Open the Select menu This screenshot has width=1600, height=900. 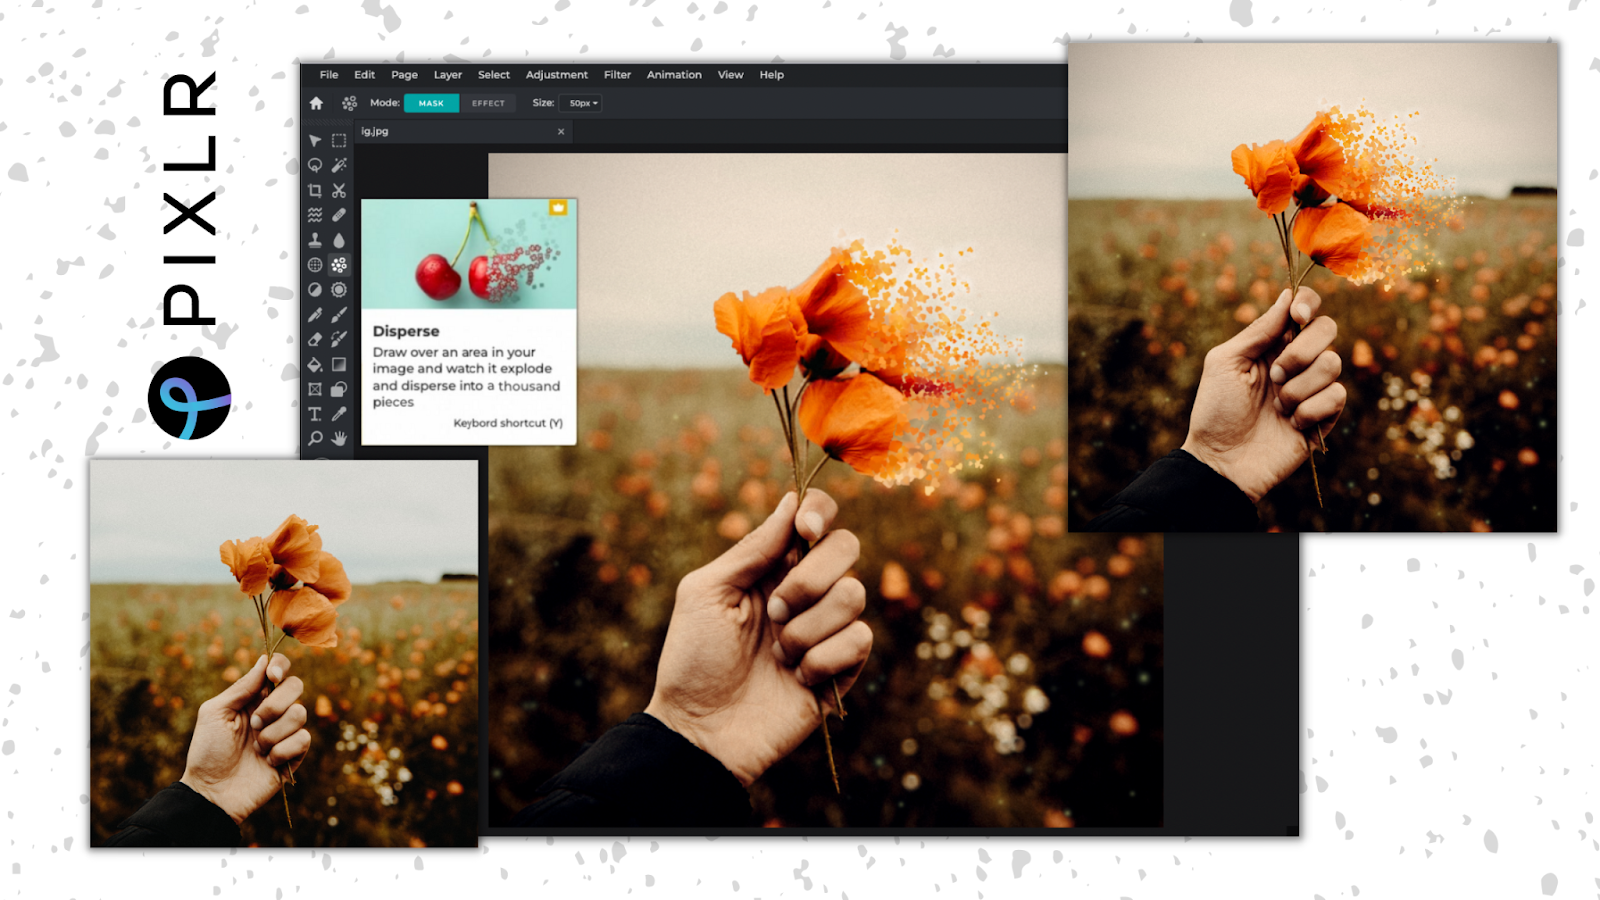(494, 75)
